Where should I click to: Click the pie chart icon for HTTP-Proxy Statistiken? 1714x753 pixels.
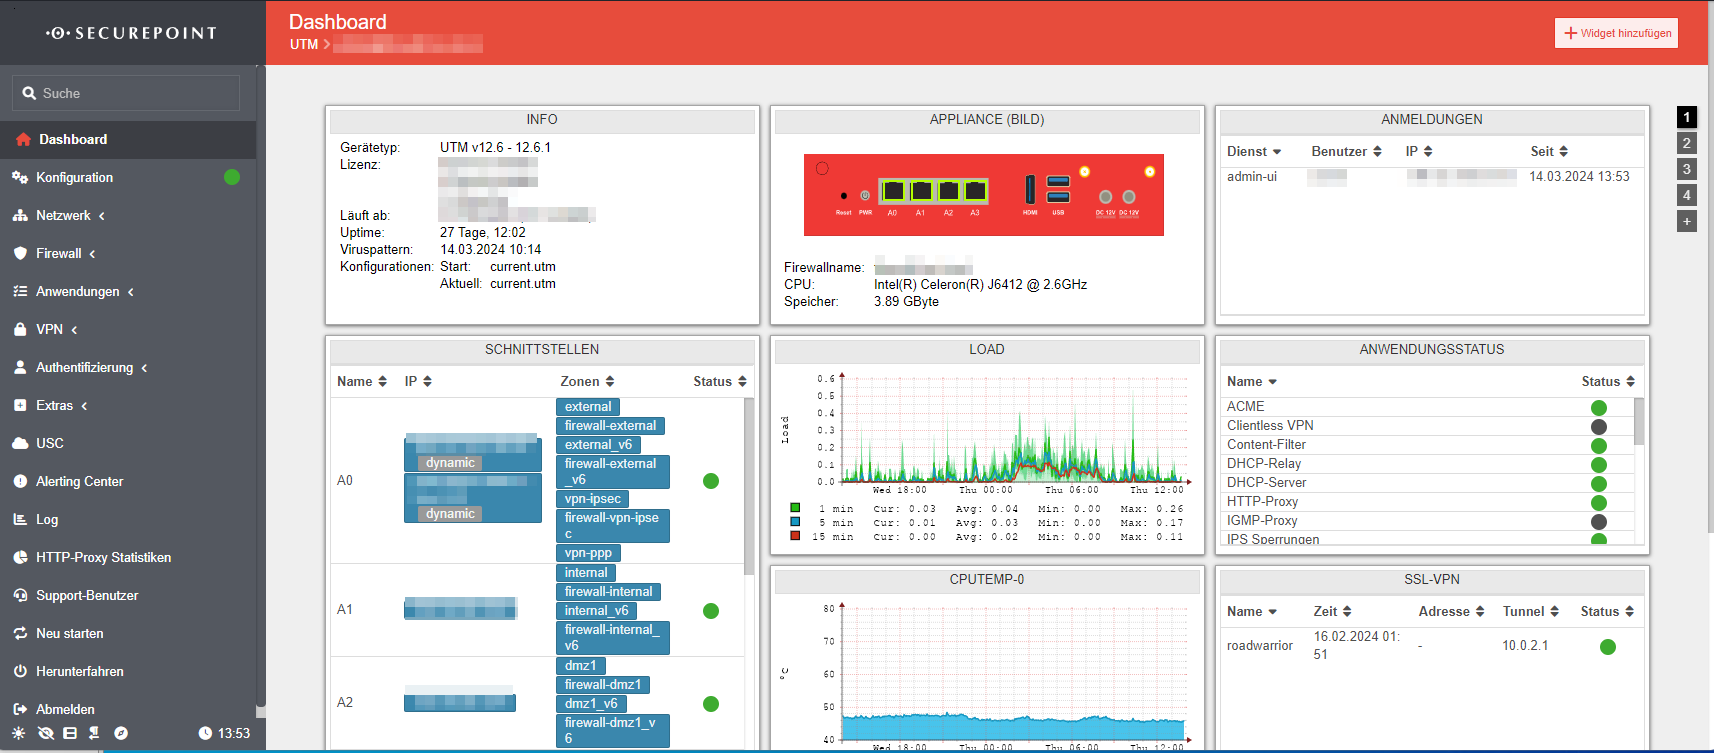pos(20,557)
